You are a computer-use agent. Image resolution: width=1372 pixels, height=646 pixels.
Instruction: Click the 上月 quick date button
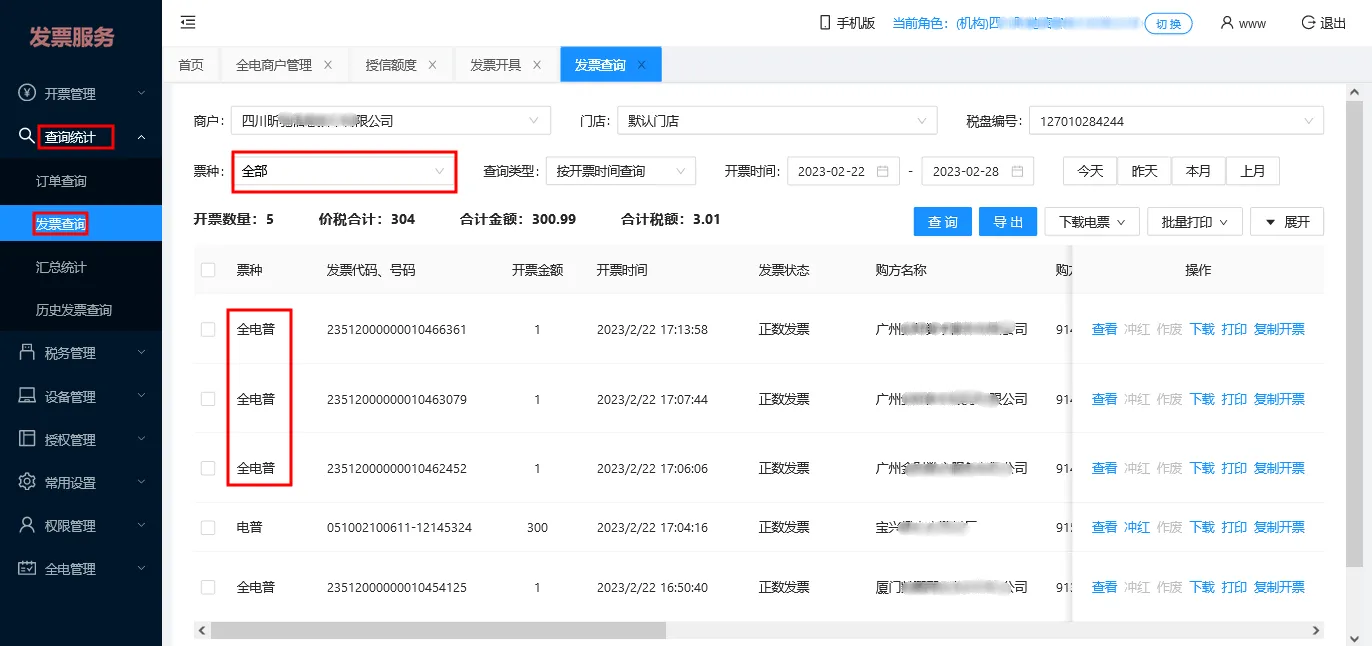pyautogui.click(x=1252, y=171)
